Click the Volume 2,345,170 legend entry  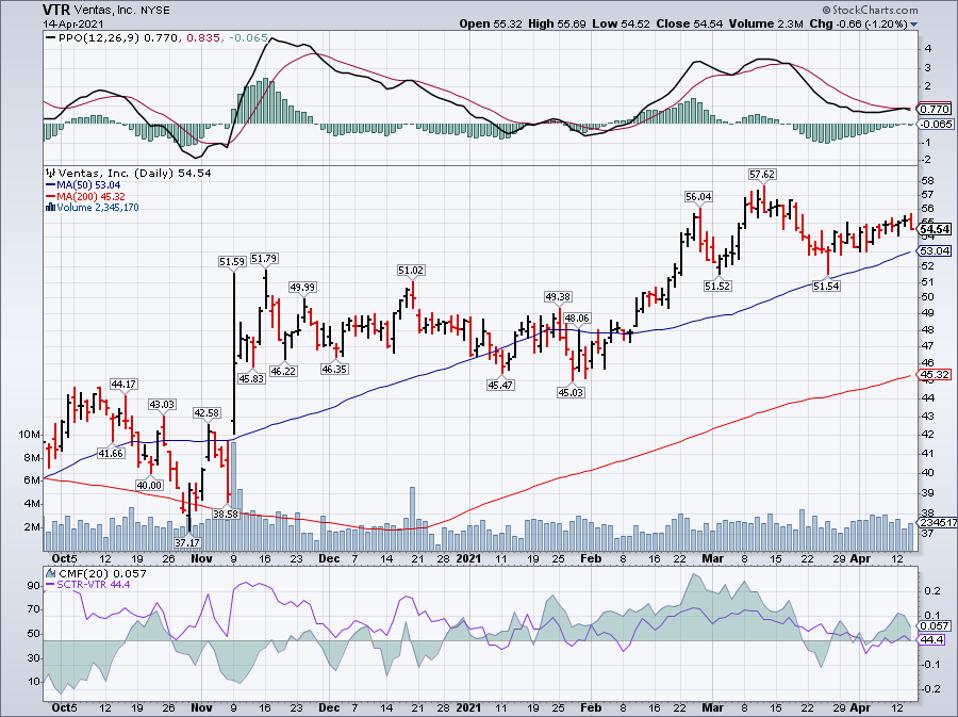tap(98, 208)
